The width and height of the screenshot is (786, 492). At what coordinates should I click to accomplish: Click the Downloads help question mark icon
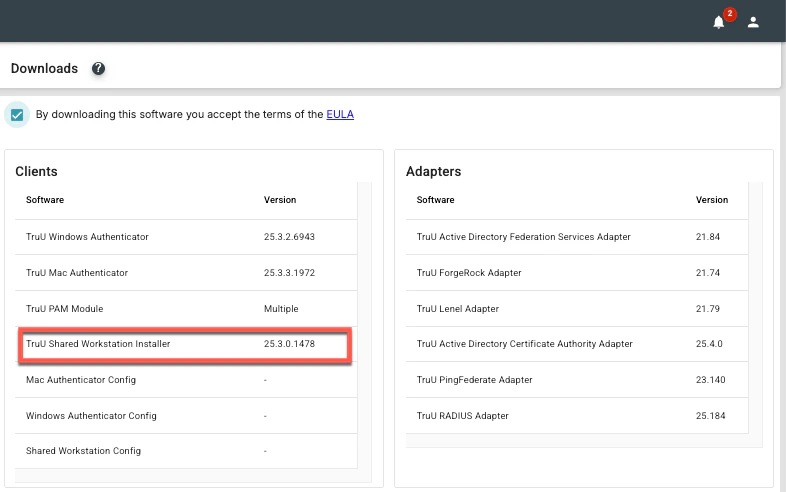coord(98,68)
